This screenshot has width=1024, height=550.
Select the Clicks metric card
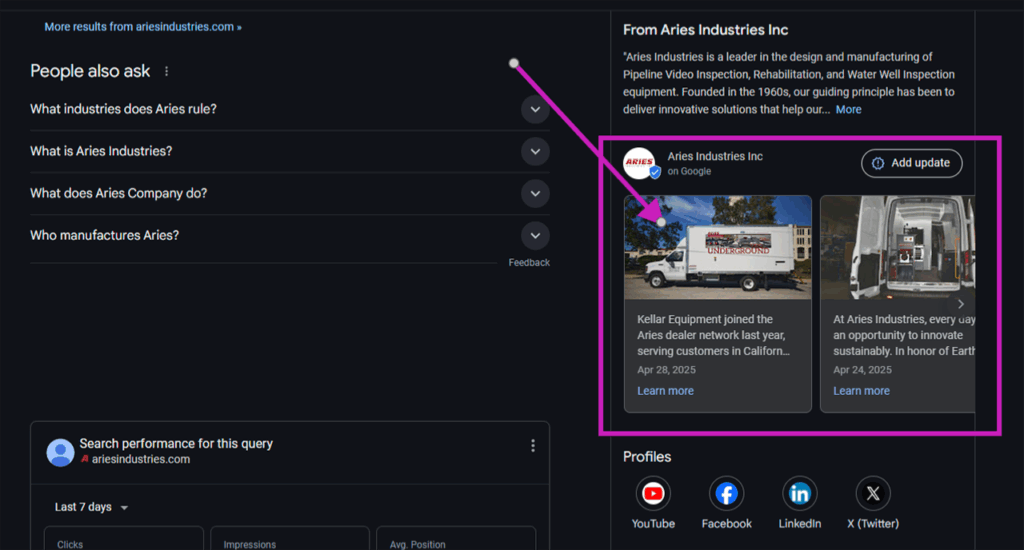(x=123, y=538)
